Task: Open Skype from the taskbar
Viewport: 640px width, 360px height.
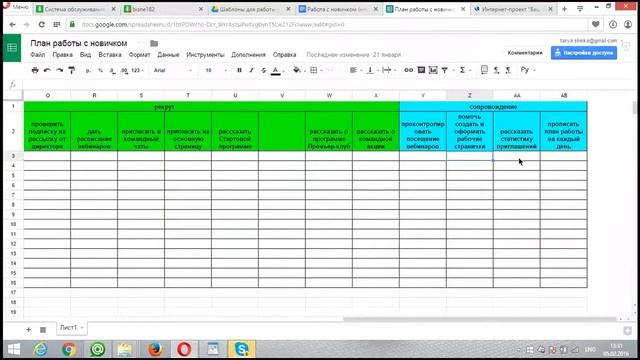Action: click(242, 349)
